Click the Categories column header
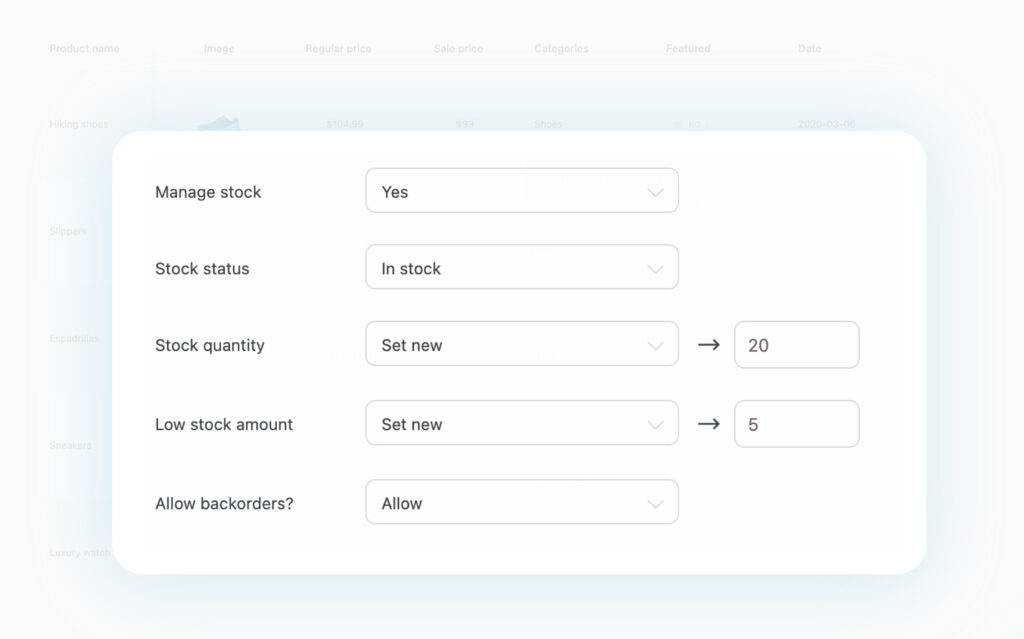The height and width of the screenshot is (639, 1024). point(561,47)
